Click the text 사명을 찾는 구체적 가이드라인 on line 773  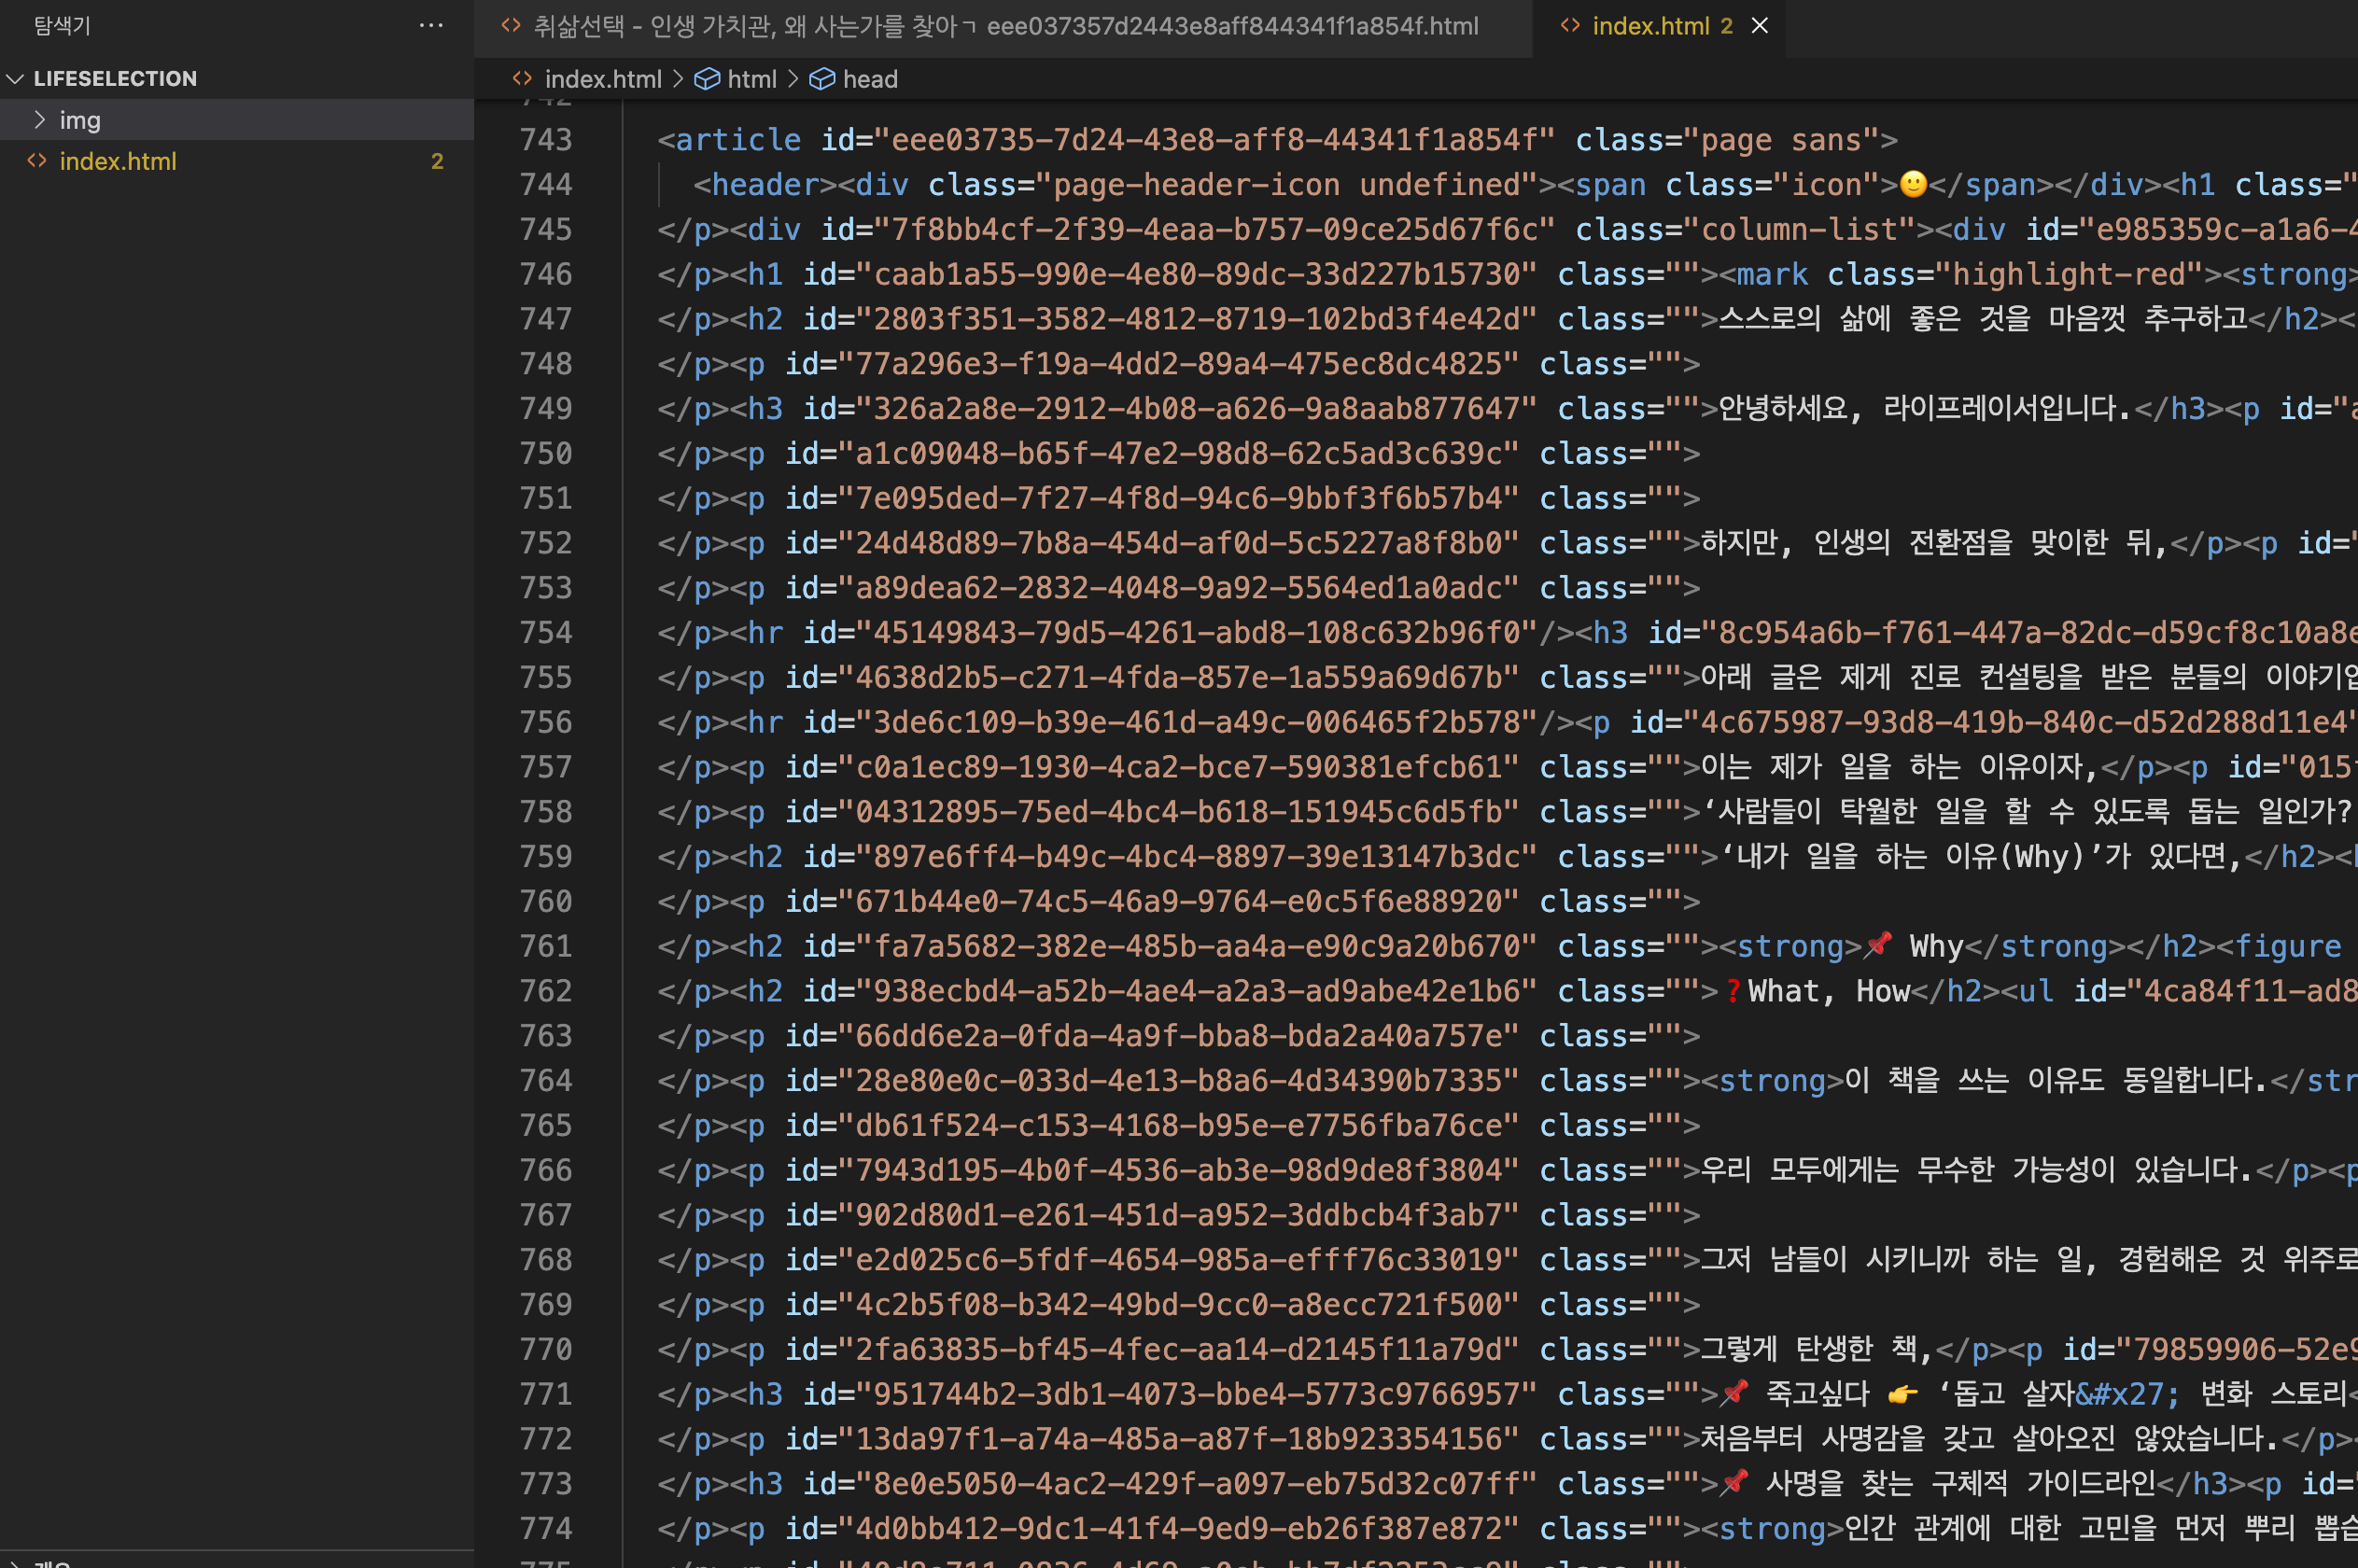(1960, 1484)
